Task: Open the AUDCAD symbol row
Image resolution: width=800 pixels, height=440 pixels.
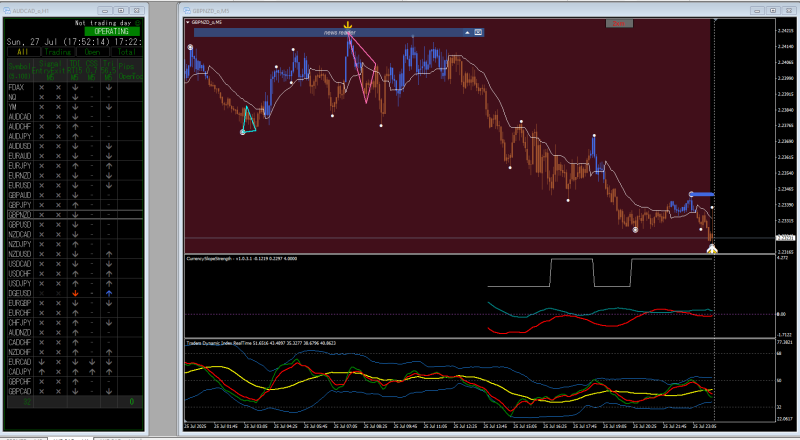Action: [75, 117]
